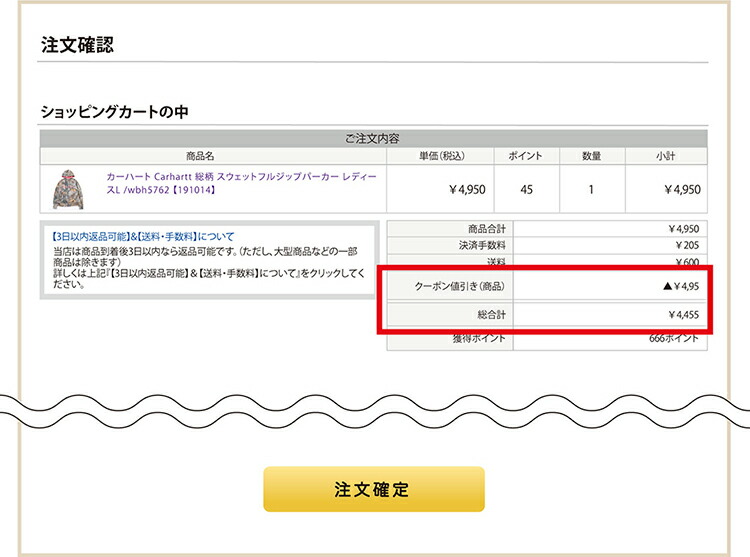This screenshot has height=557, width=750.
Task: Open the 3日以内返品可能 & 送料・手数料 link
Action: pyautogui.click(x=142, y=236)
